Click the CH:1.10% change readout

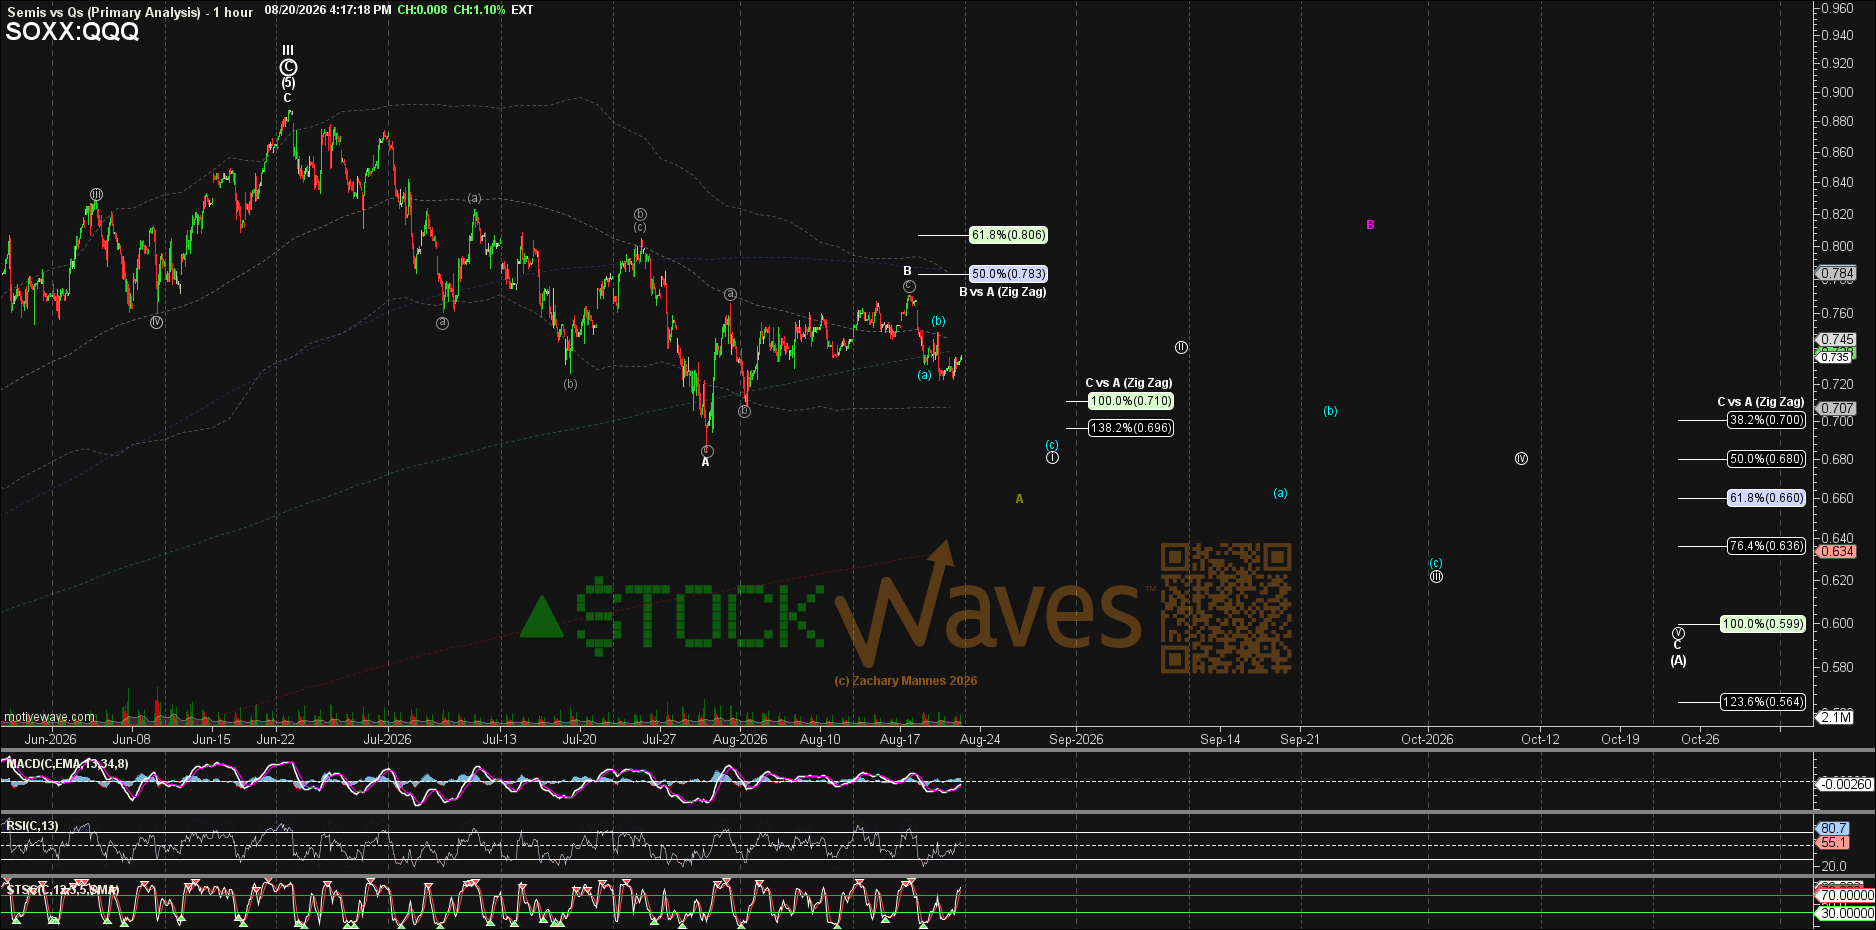point(479,10)
